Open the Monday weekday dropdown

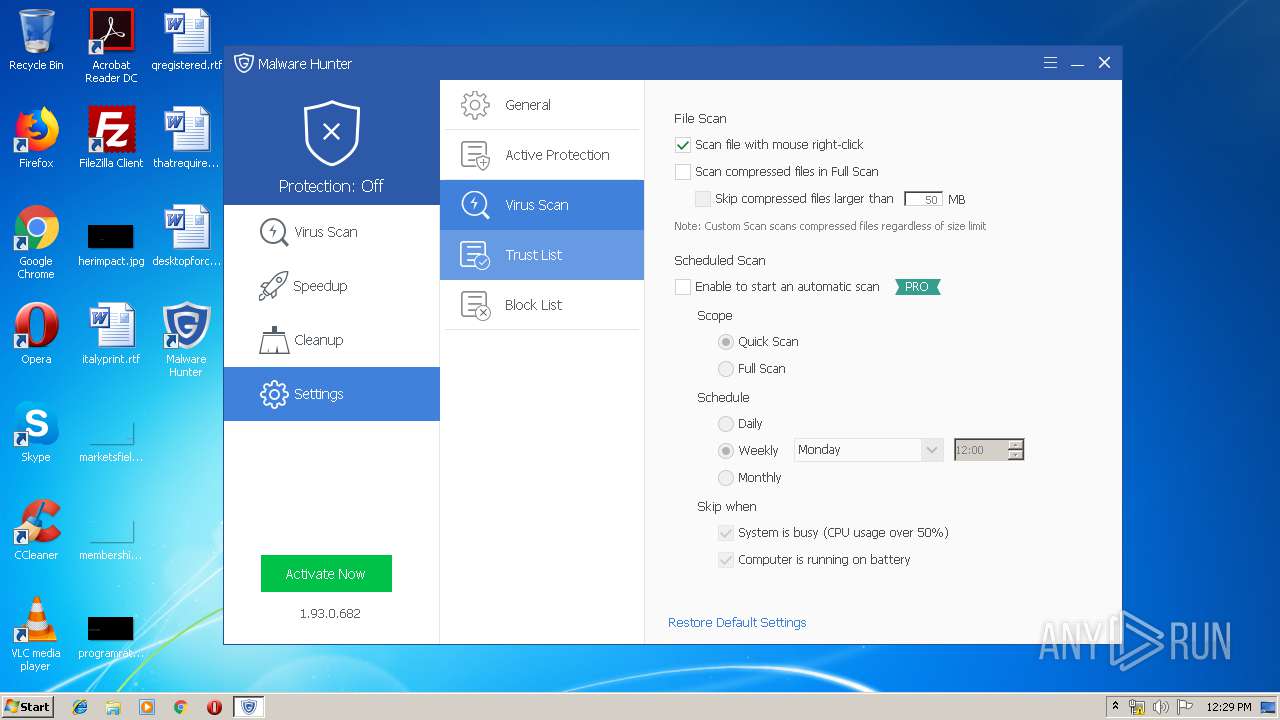869,450
